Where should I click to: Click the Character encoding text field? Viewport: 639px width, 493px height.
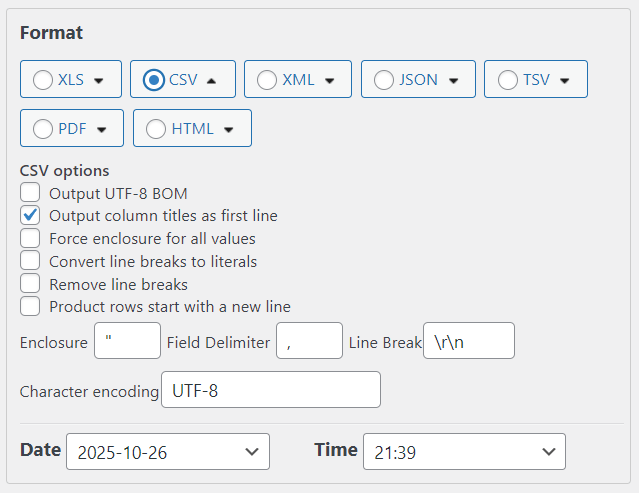[x=271, y=390]
